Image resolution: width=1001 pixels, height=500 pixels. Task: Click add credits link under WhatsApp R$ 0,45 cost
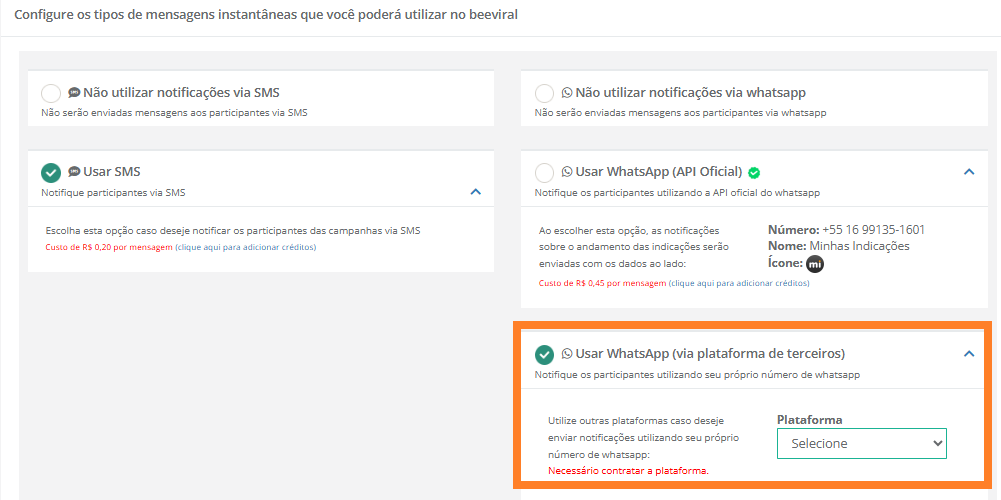(x=739, y=283)
